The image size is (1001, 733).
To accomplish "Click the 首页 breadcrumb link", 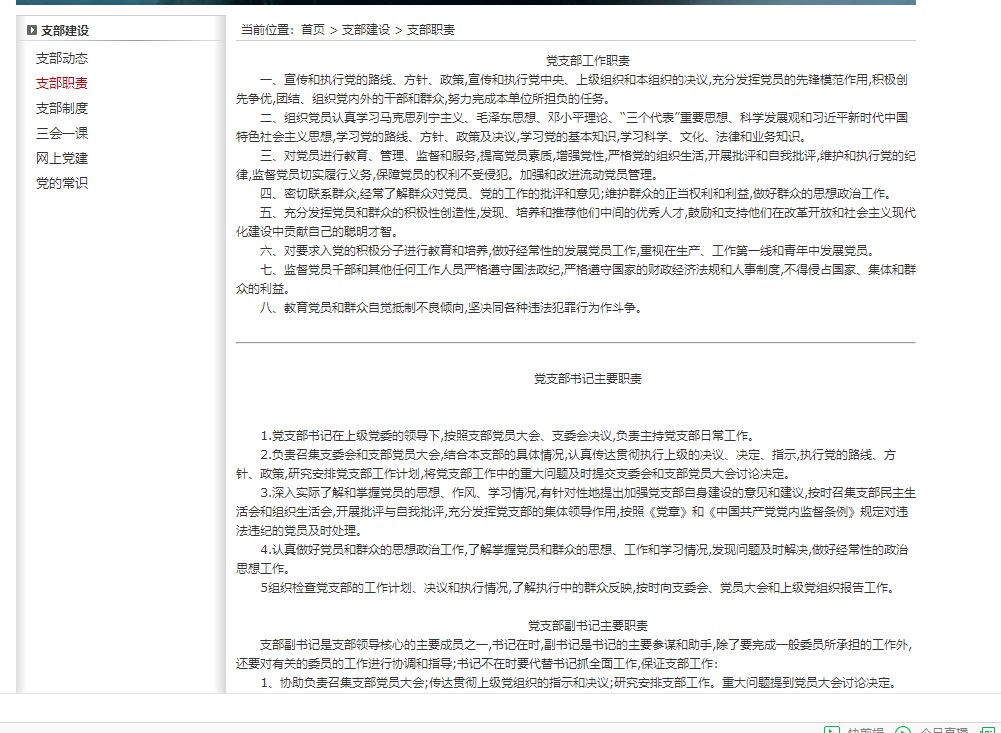I will tap(313, 30).
